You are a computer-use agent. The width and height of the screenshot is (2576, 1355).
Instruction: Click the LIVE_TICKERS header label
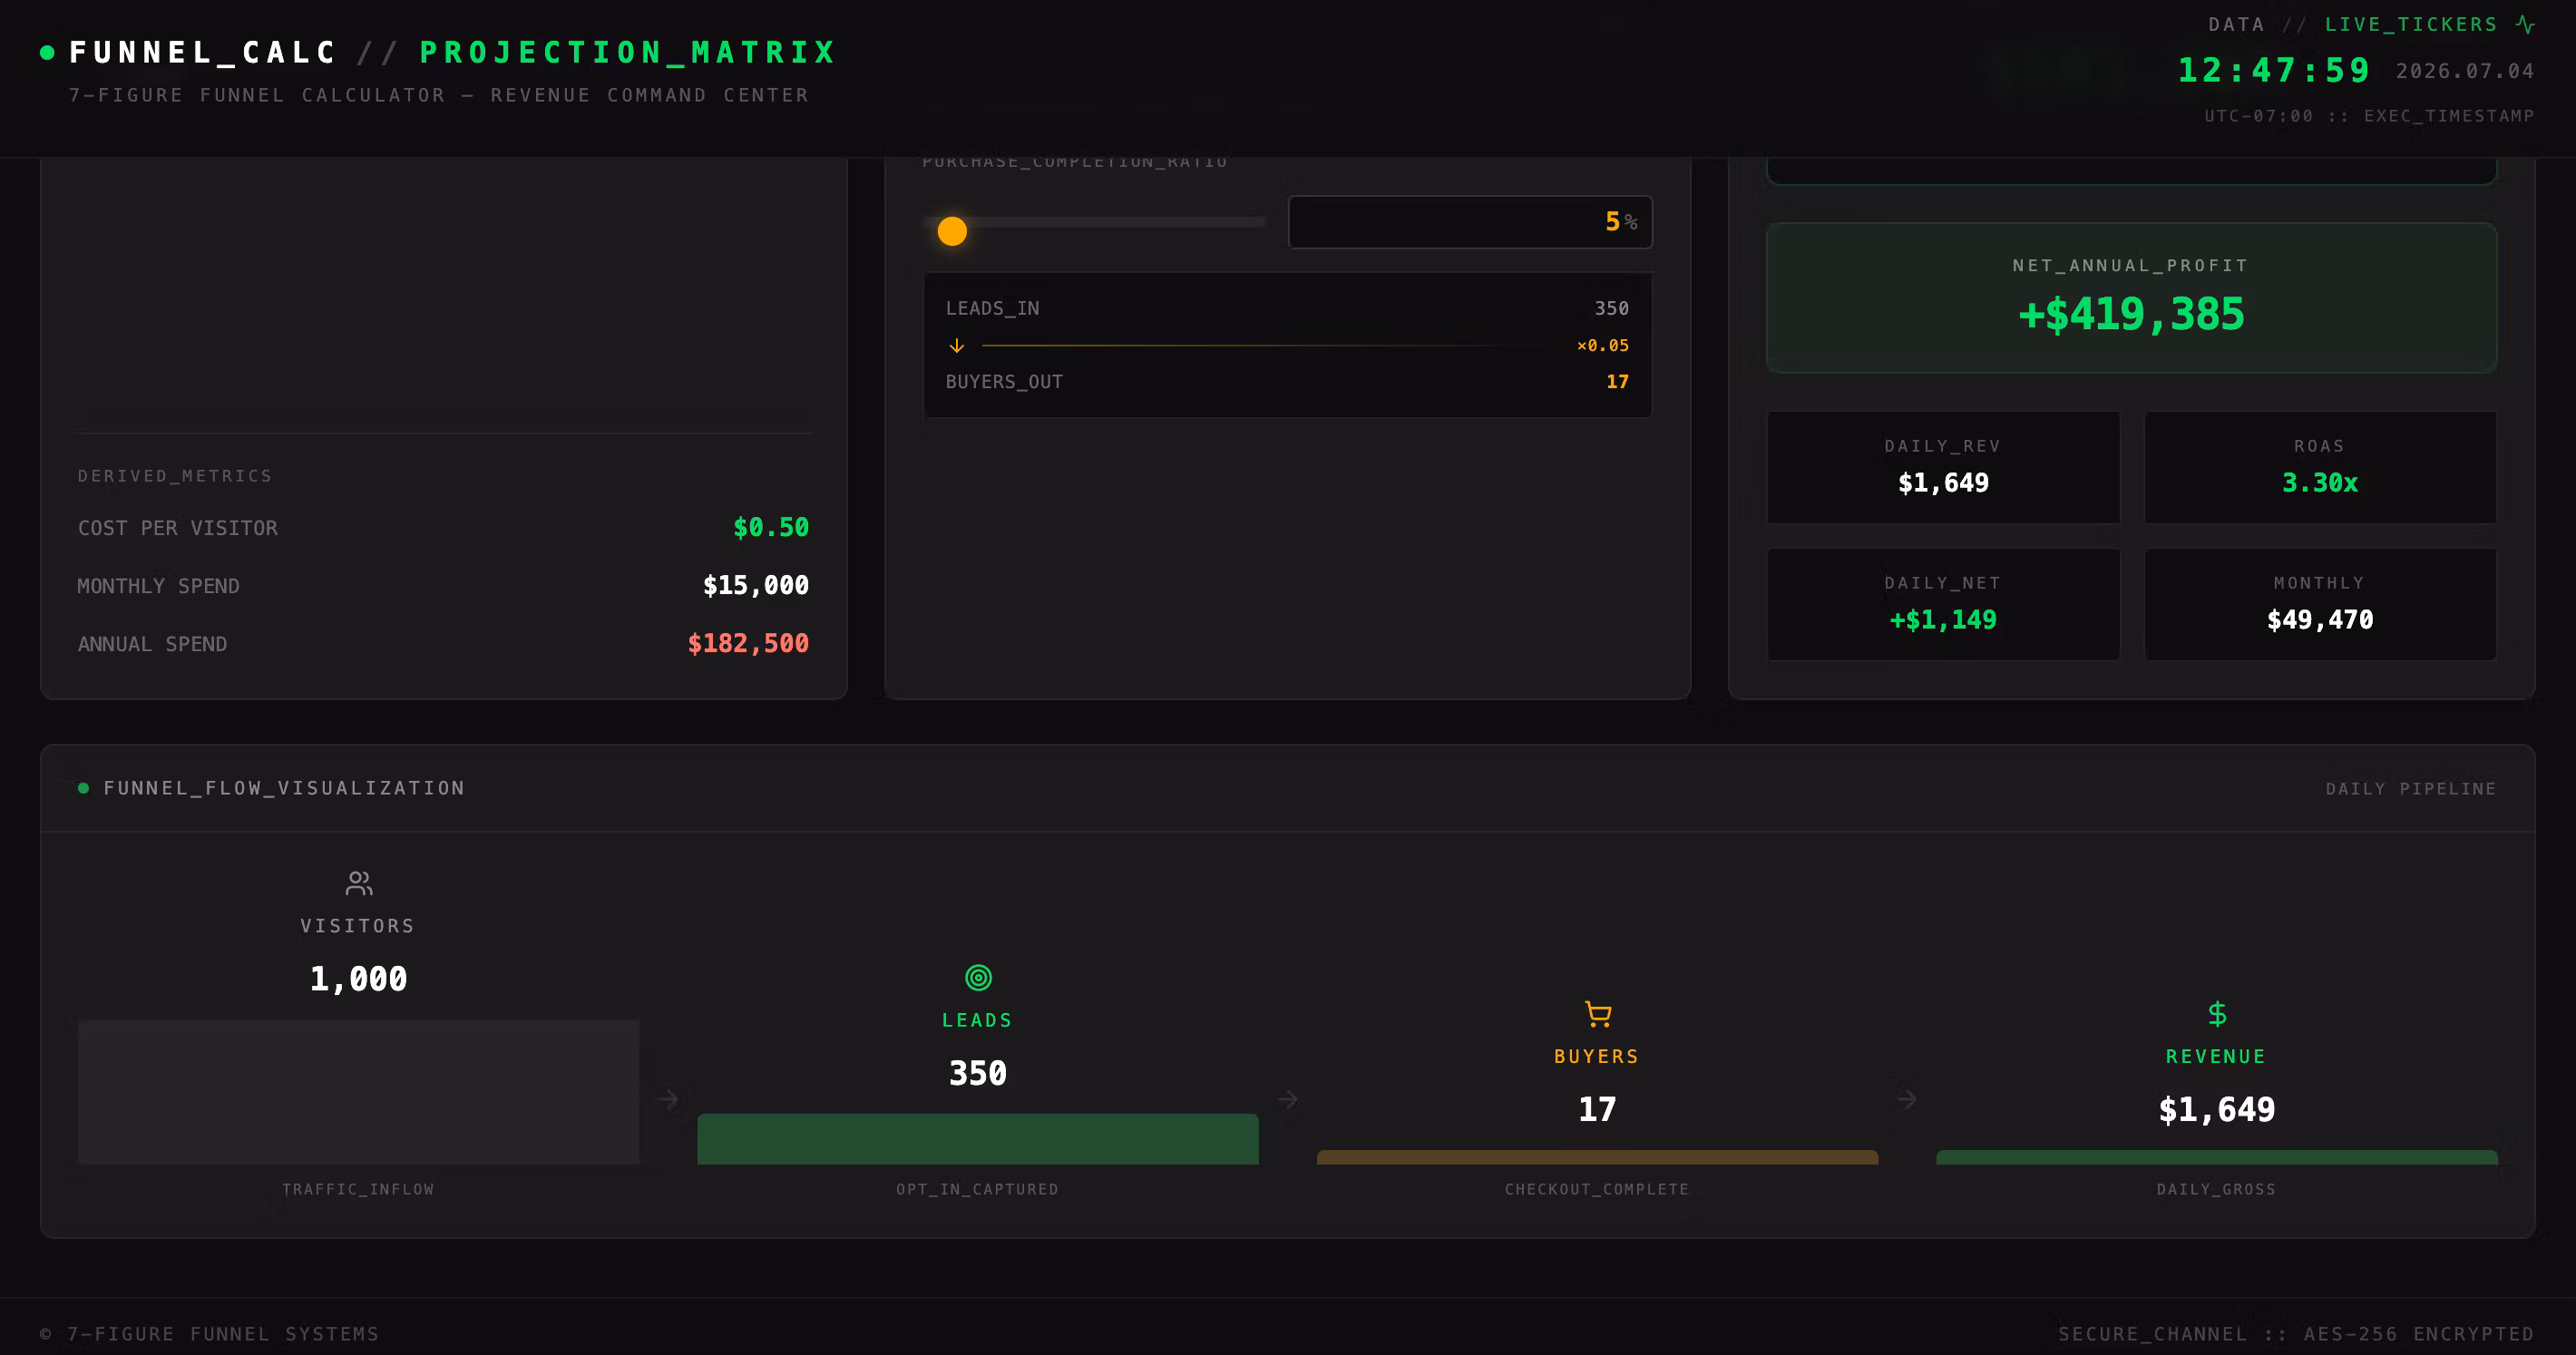(2411, 24)
